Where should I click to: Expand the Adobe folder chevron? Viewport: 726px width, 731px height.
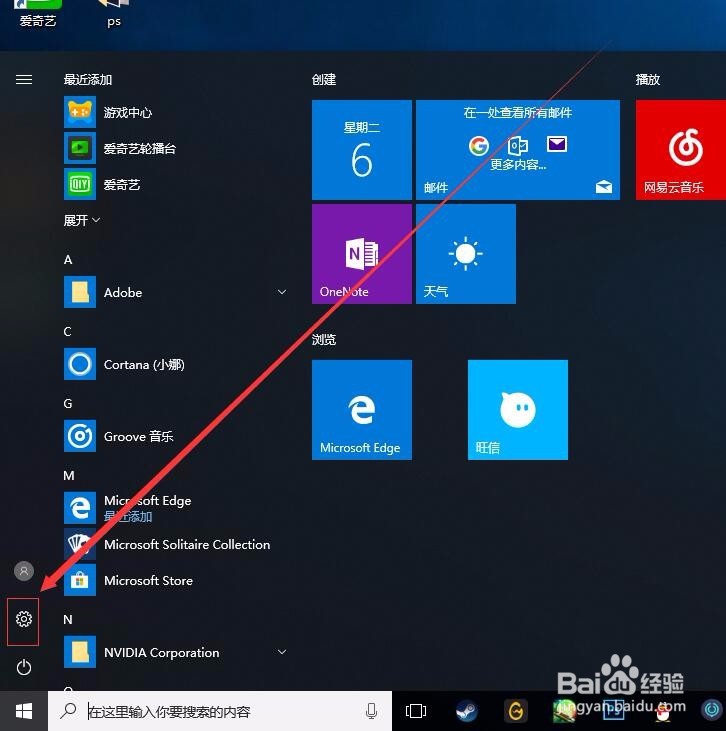[x=282, y=292]
